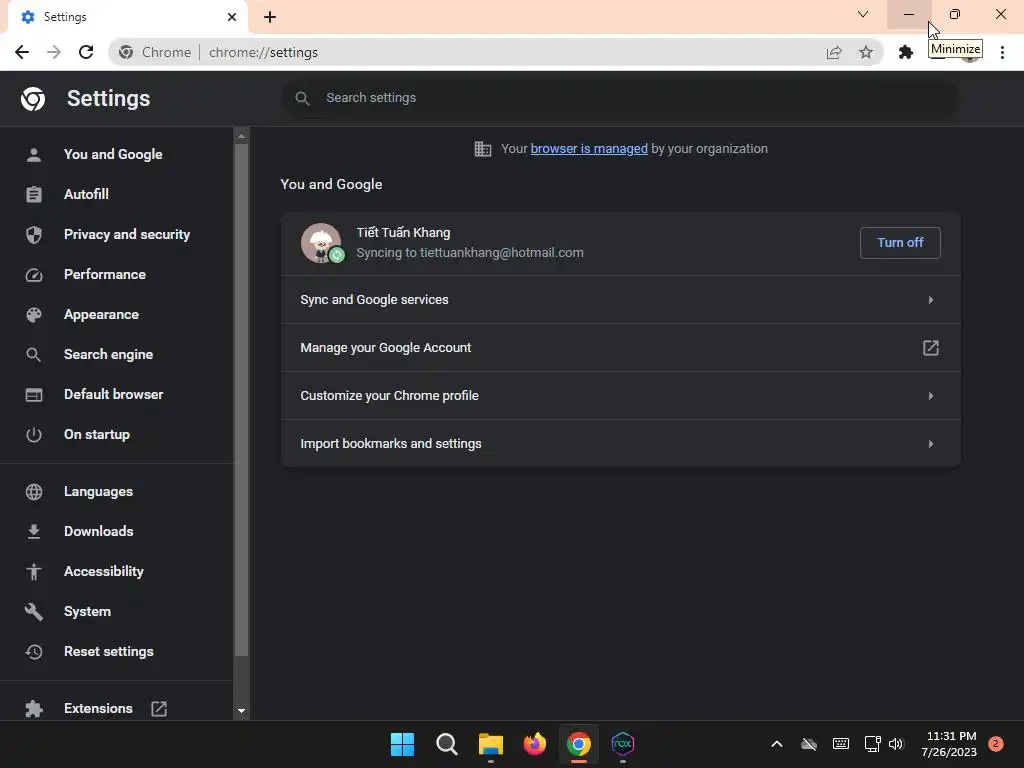Select the Settings browser tab

coord(128,17)
